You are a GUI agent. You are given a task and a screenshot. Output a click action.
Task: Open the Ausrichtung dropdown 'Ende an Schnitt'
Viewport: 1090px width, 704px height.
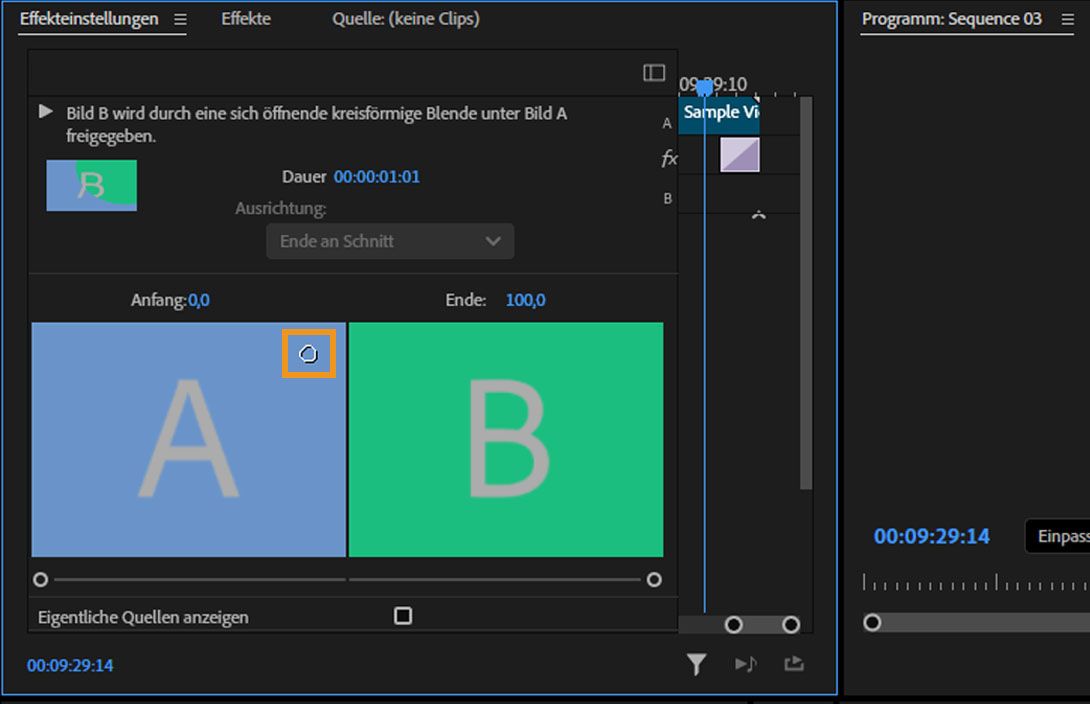pyautogui.click(x=390, y=241)
